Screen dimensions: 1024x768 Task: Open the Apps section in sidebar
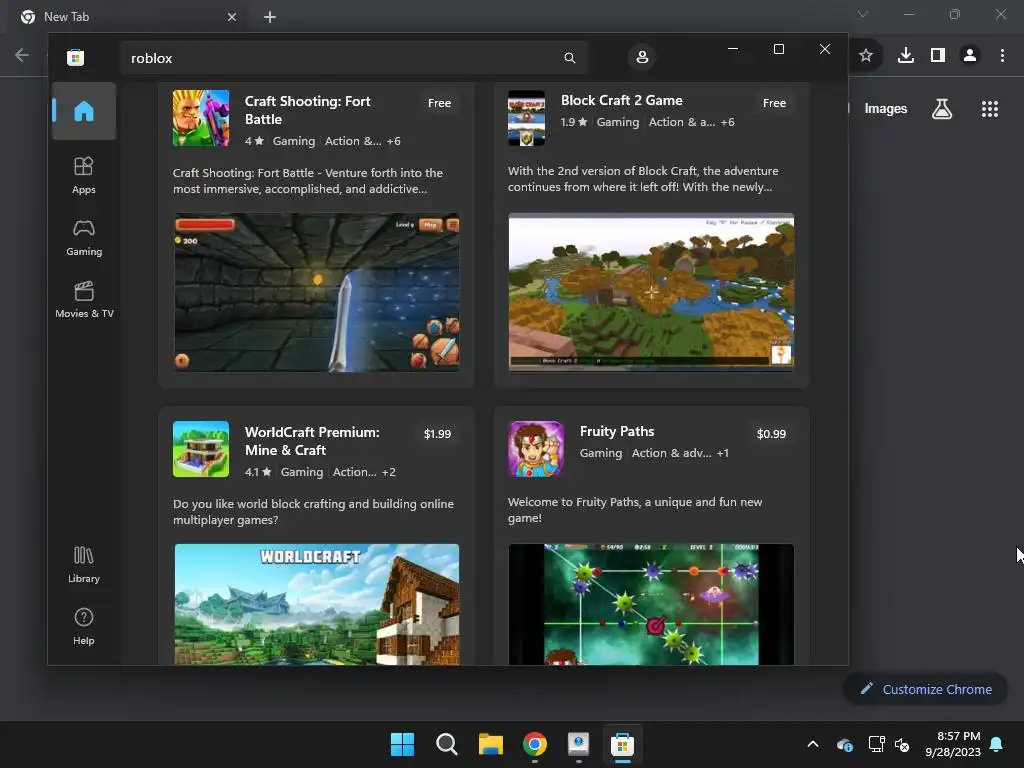coord(84,176)
